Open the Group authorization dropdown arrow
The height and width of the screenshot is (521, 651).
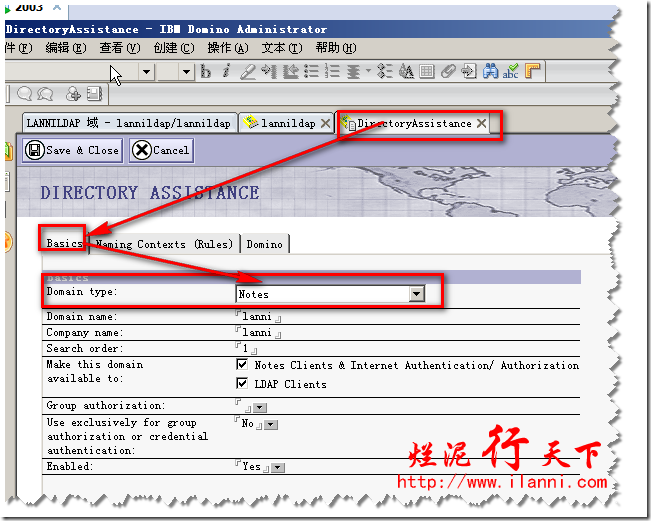tap(259, 408)
